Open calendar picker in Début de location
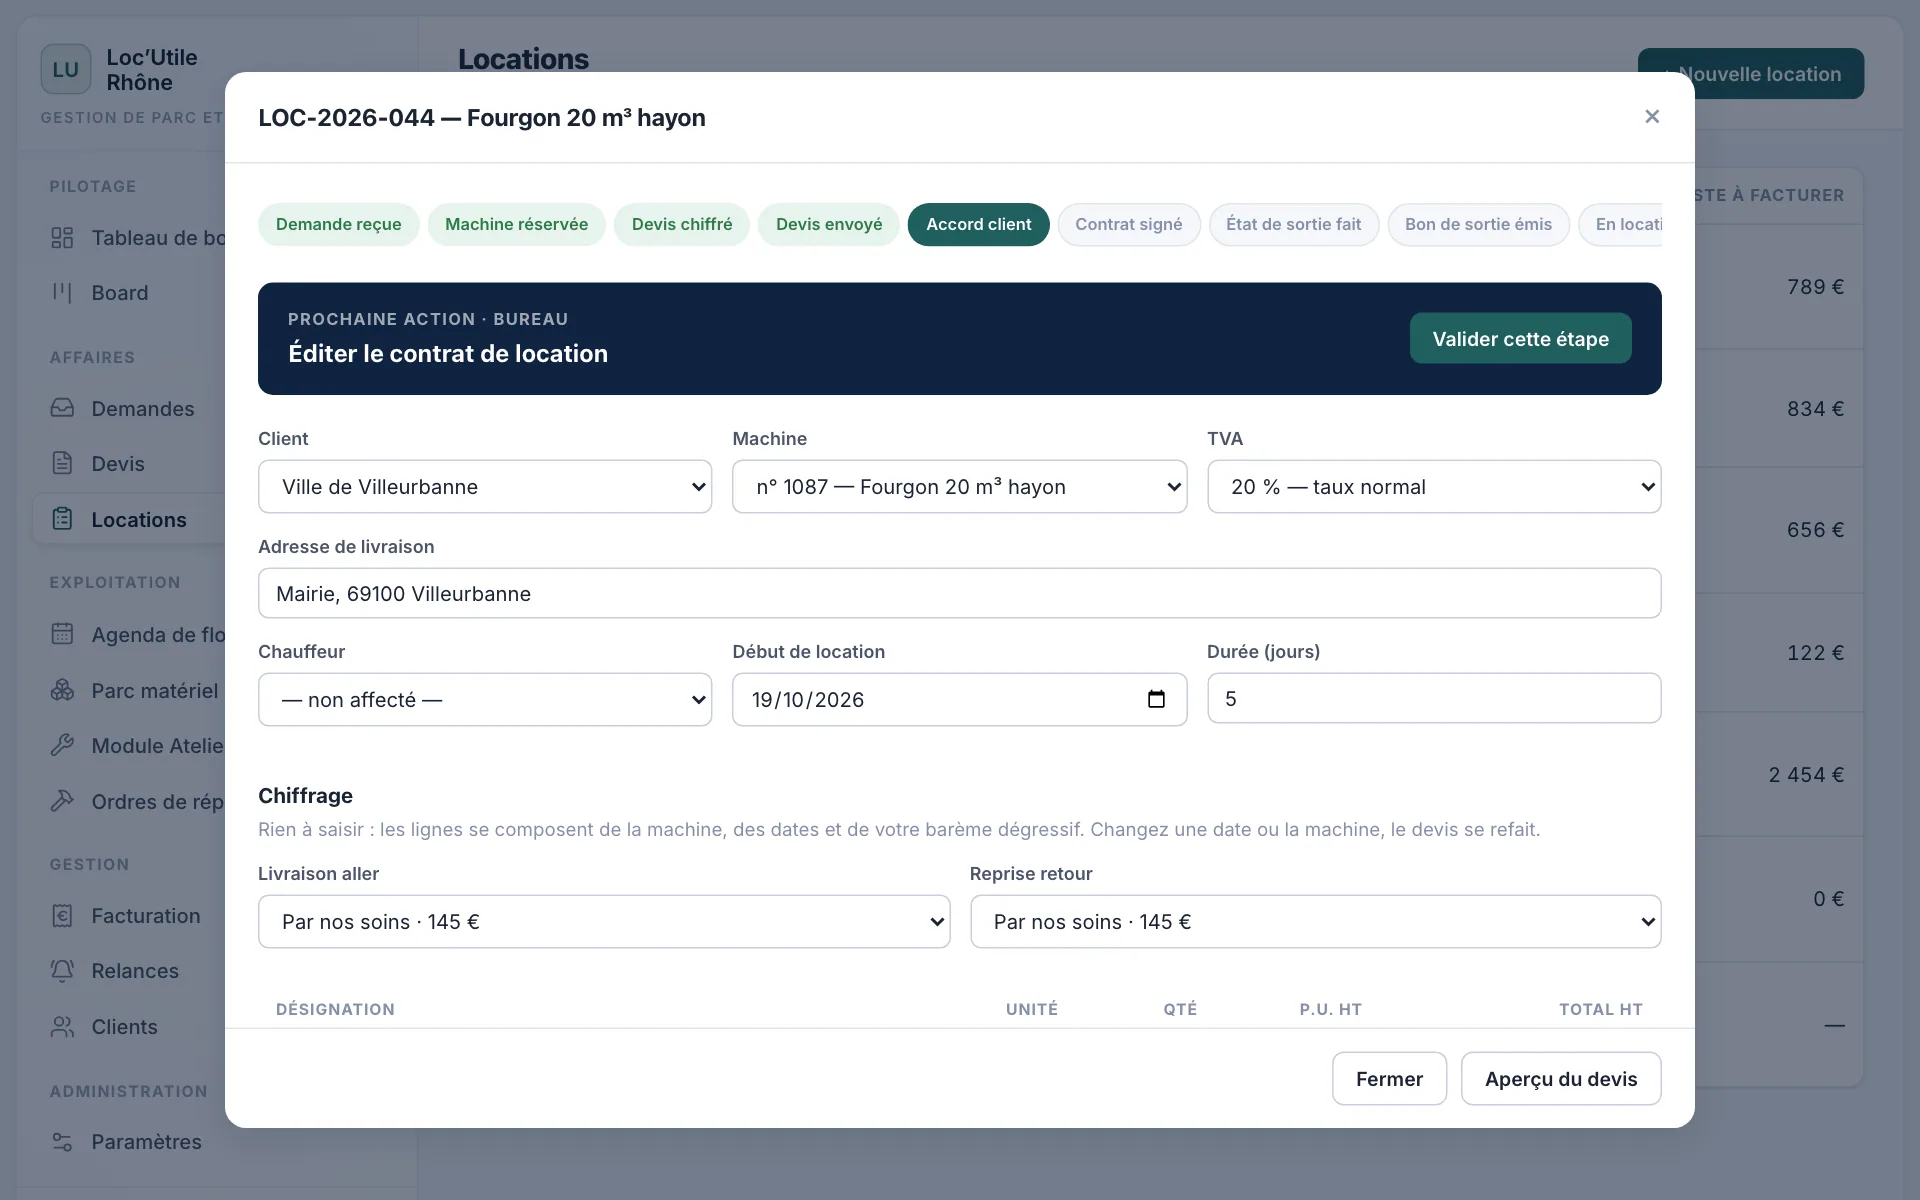Image resolution: width=1920 pixels, height=1200 pixels. (1156, 699)
